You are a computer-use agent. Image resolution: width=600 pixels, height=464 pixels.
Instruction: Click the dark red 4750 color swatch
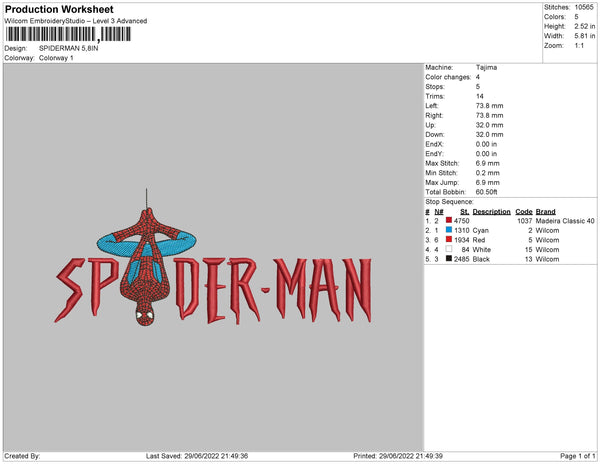click(x=449, y=220)
